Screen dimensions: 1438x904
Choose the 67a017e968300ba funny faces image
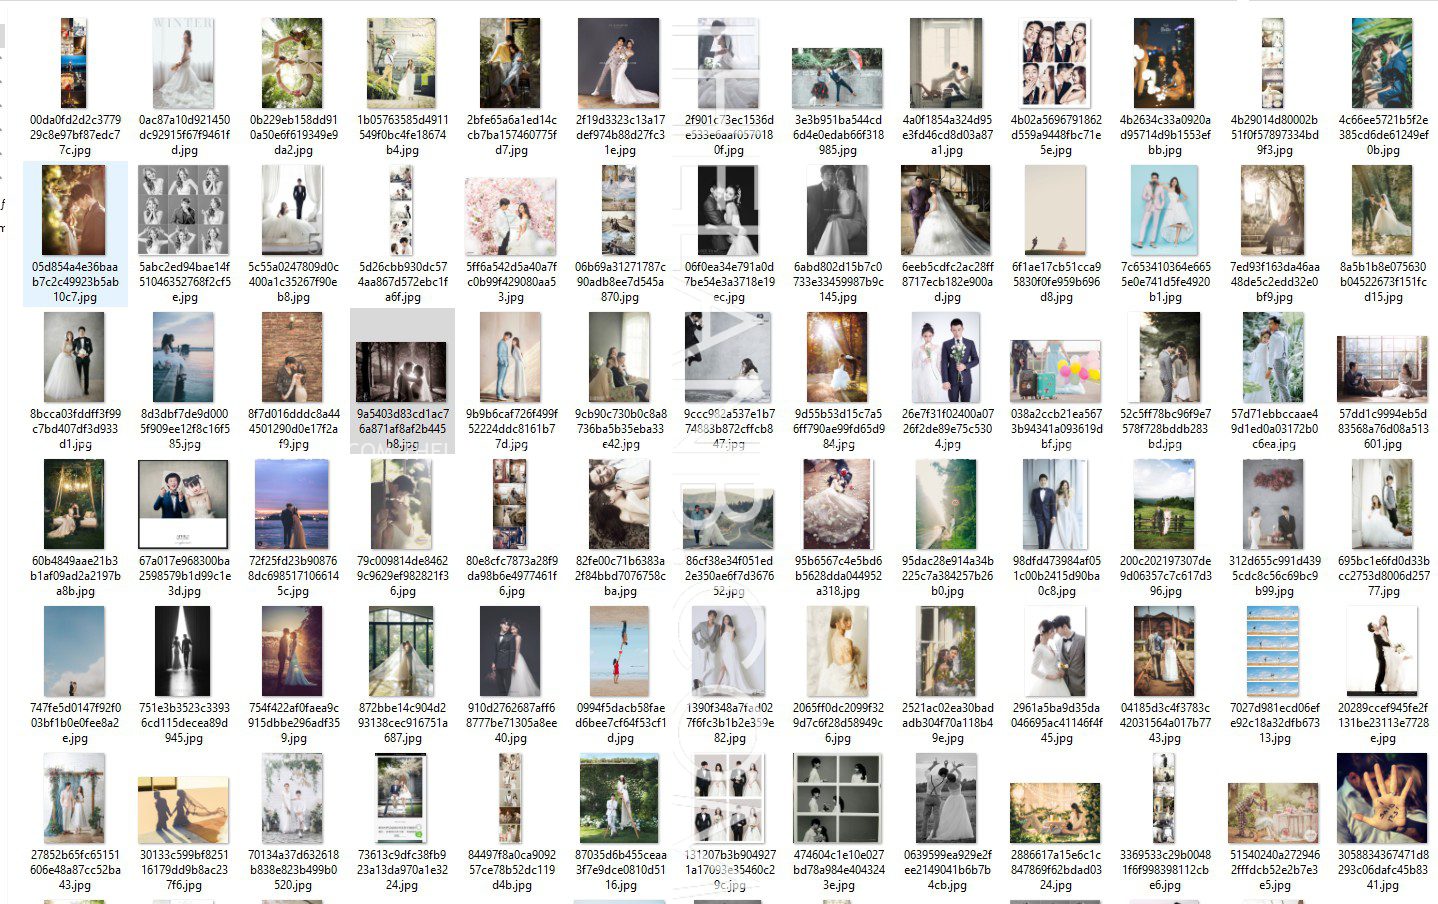pos(184,504)
